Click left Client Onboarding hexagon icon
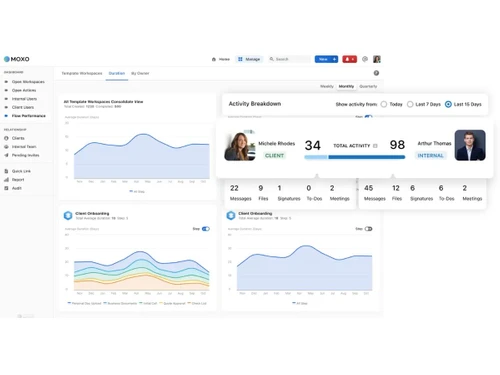 (x=68, y=216)
